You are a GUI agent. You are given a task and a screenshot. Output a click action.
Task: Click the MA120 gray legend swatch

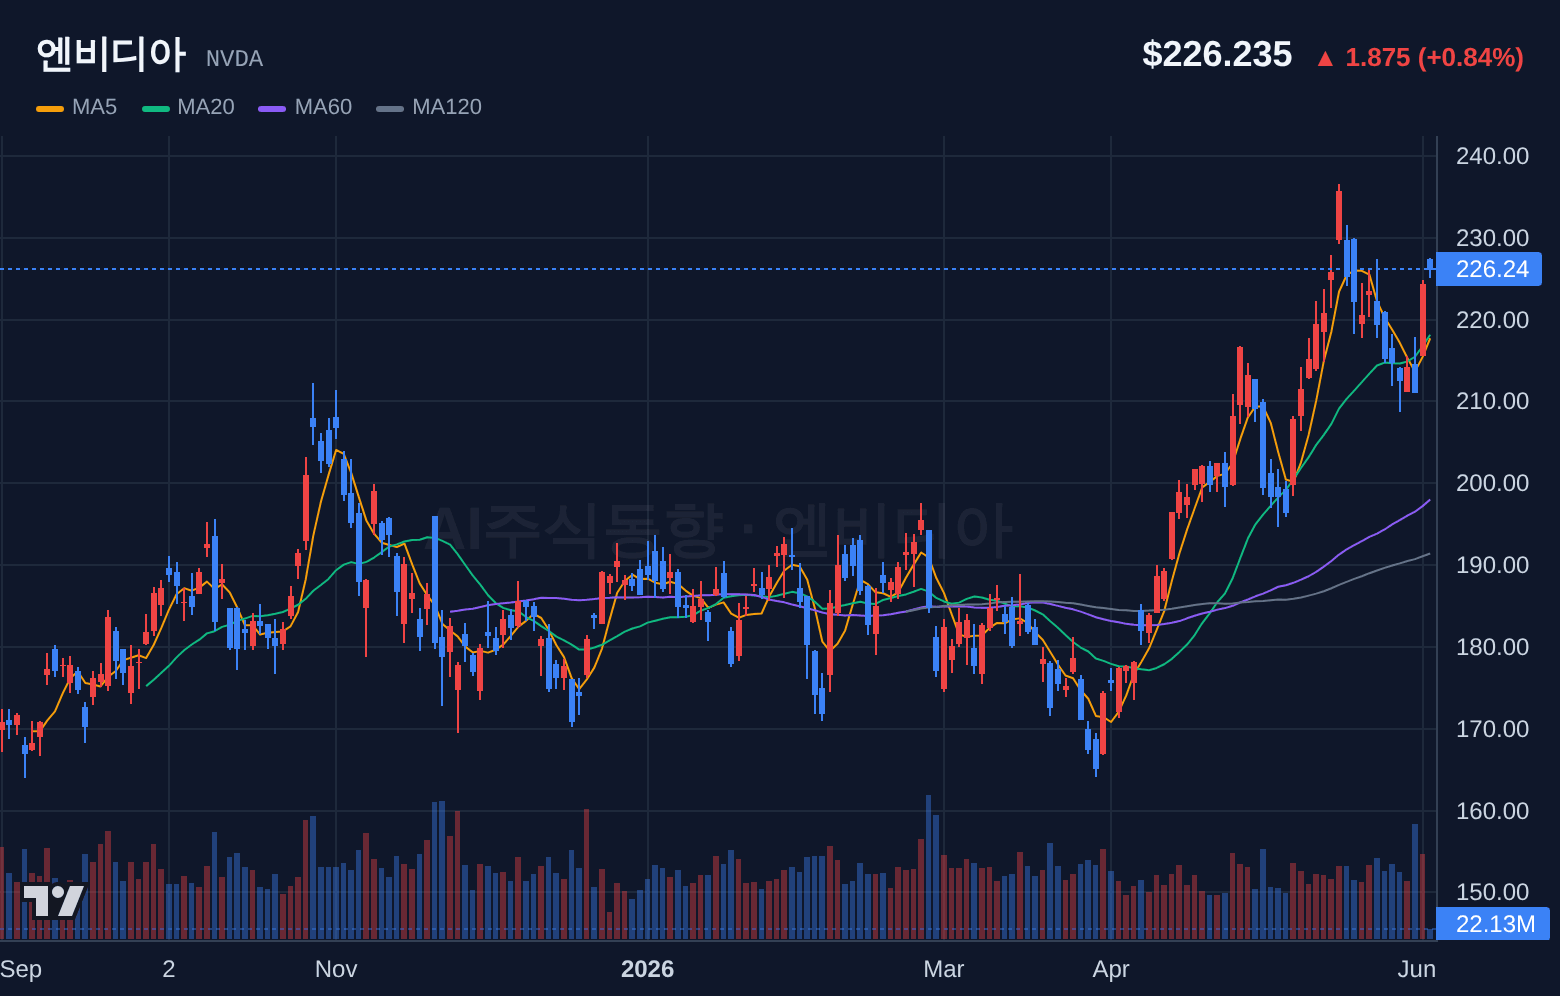[x=390, y=108]
